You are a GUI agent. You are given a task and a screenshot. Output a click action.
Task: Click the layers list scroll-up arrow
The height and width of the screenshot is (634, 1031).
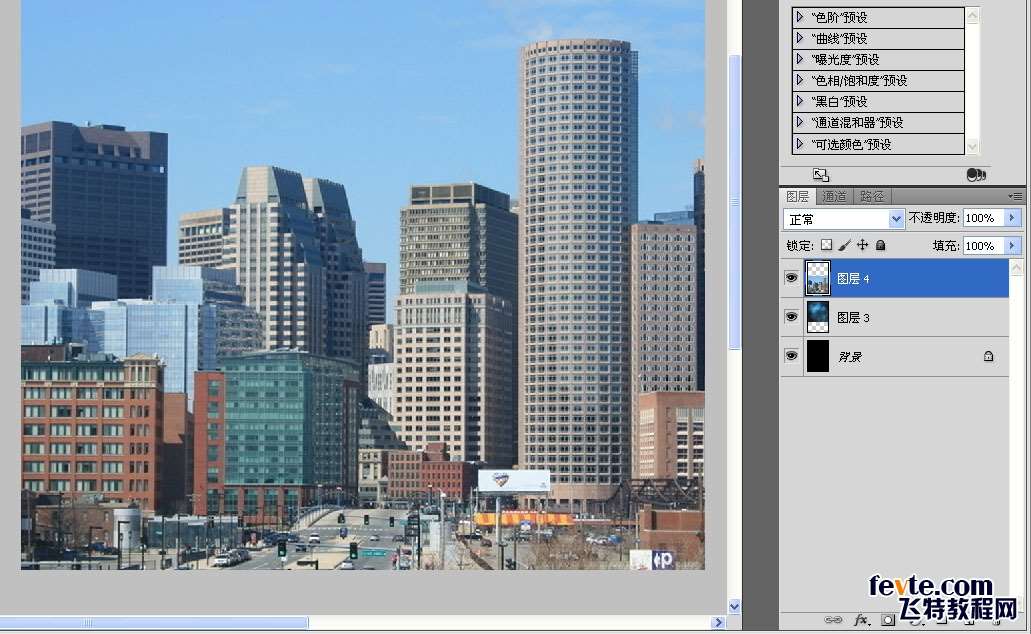tap(1016, 267)
